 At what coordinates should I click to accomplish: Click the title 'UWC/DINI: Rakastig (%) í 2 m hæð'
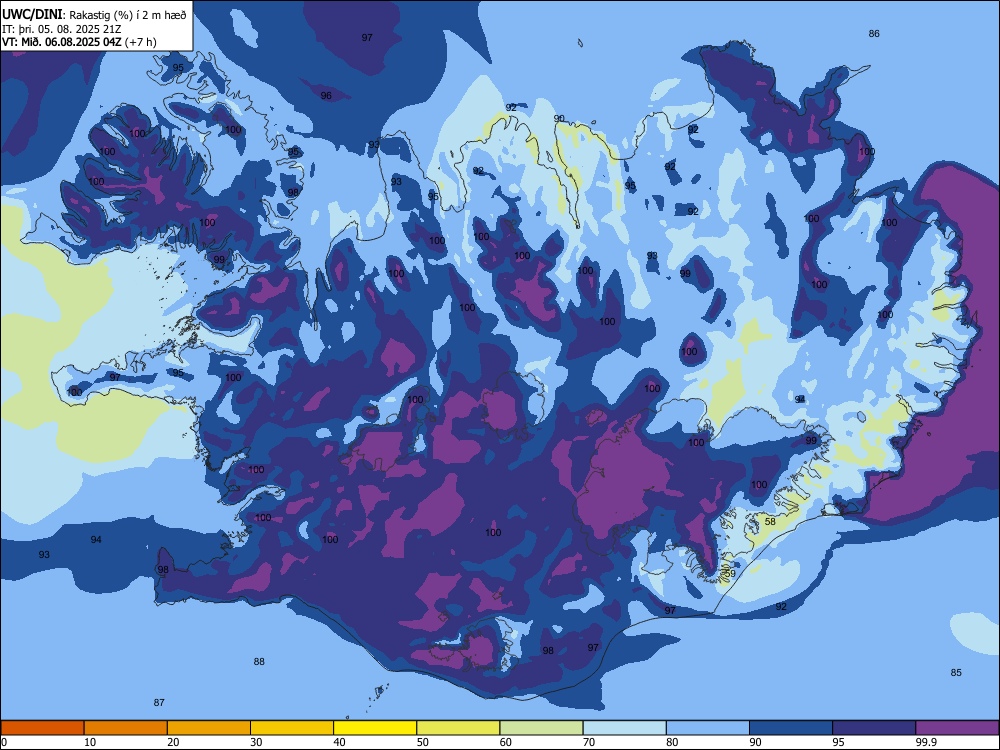(95, 15)
